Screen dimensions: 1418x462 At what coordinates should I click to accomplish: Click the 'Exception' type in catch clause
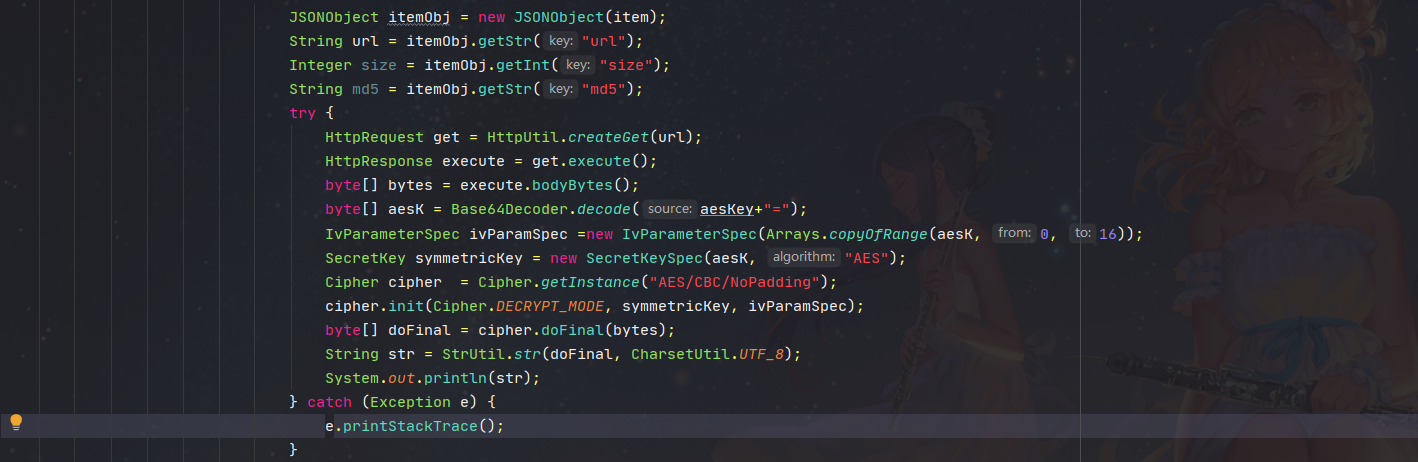pyautogui.click(x=410, y=401)
